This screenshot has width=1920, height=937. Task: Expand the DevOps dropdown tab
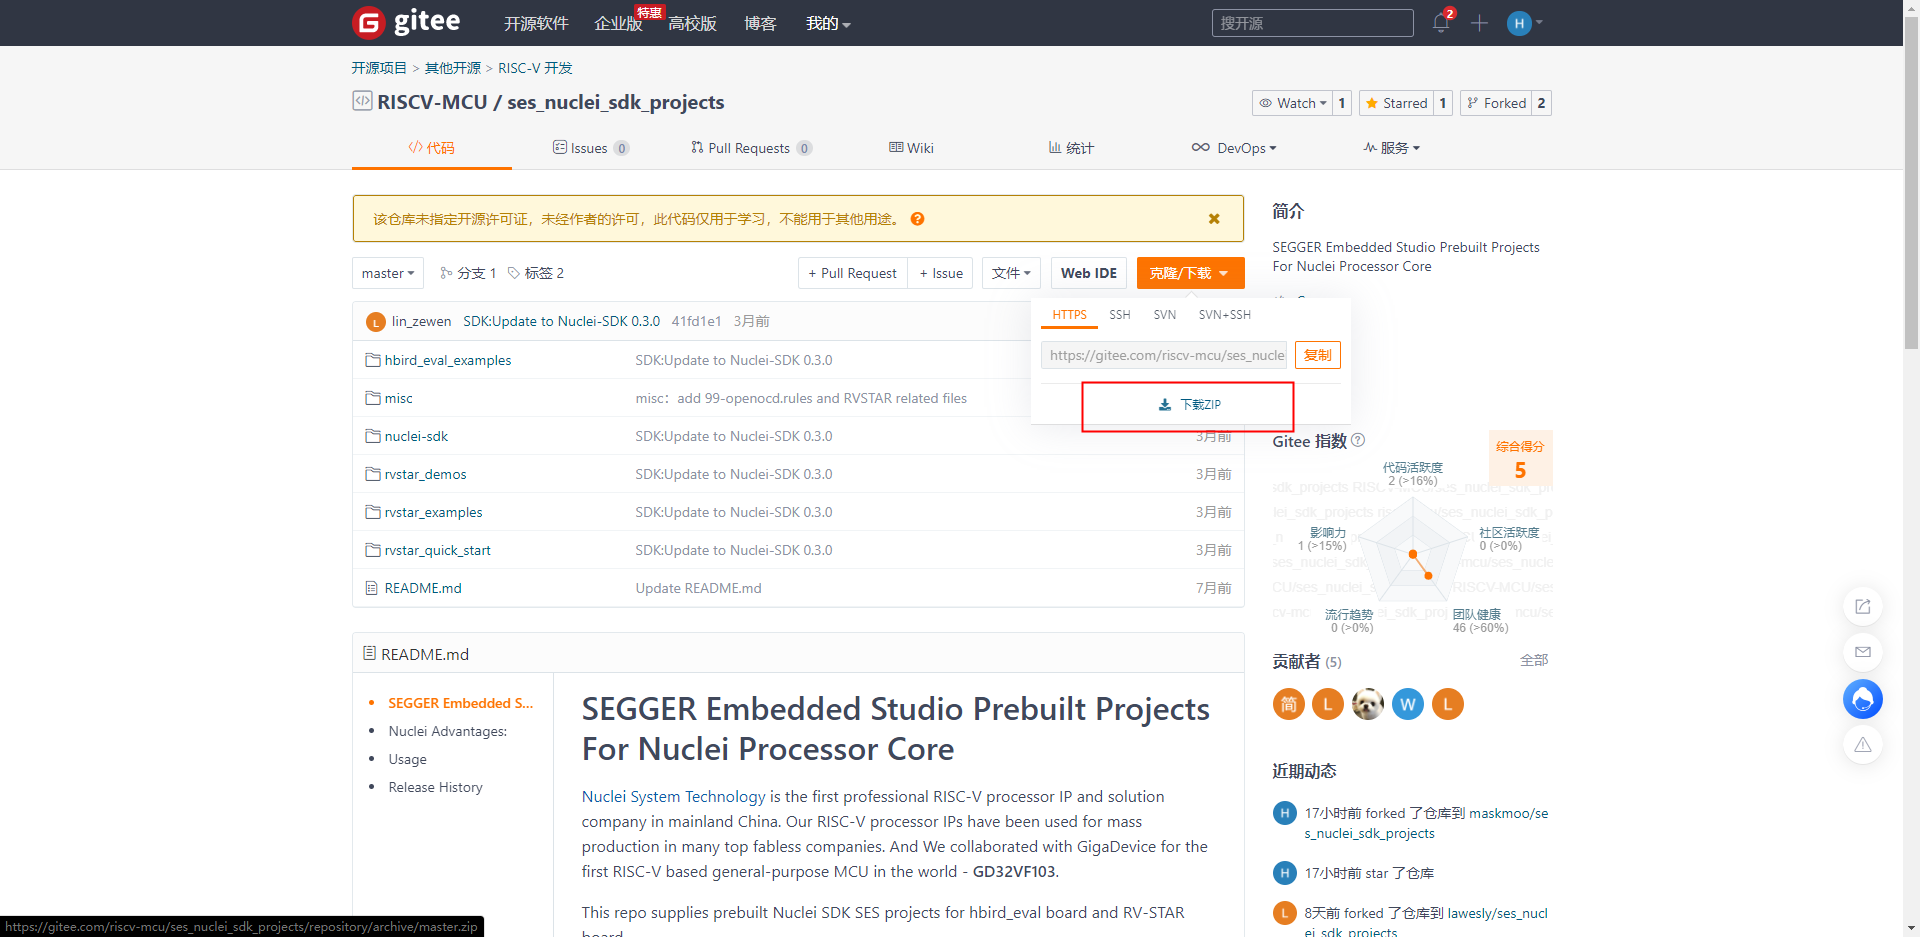tap(1234, 148)
